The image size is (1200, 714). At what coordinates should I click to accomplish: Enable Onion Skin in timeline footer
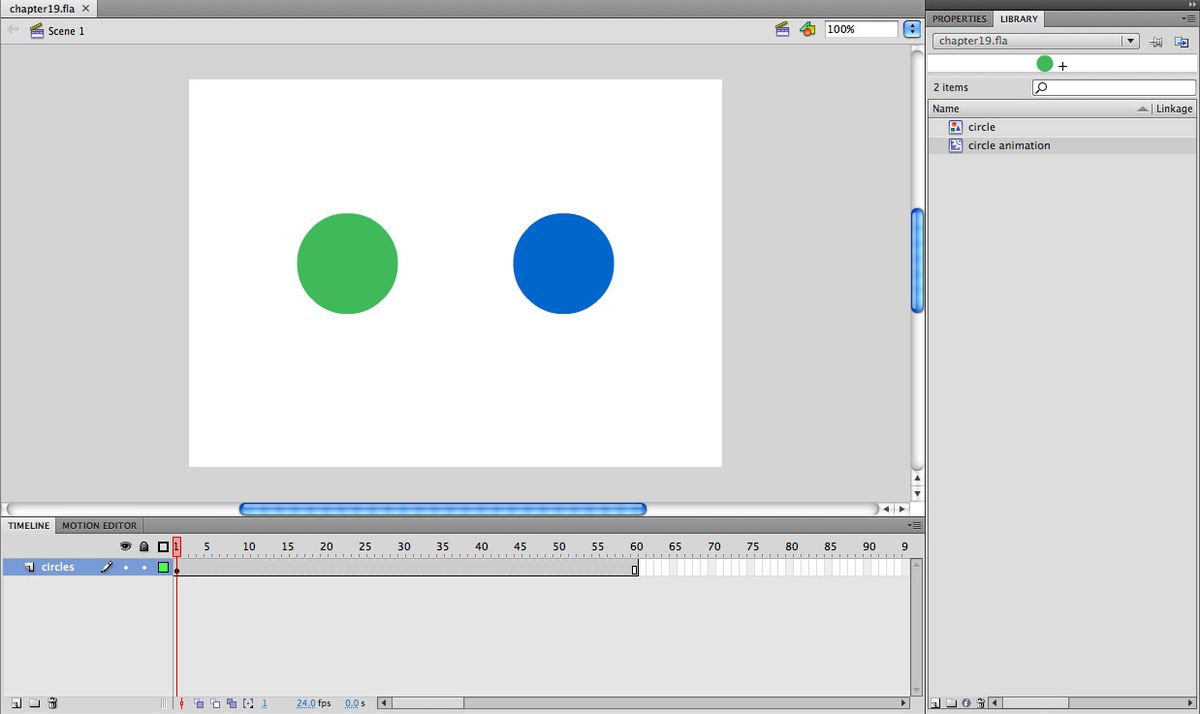pos(200,703)
